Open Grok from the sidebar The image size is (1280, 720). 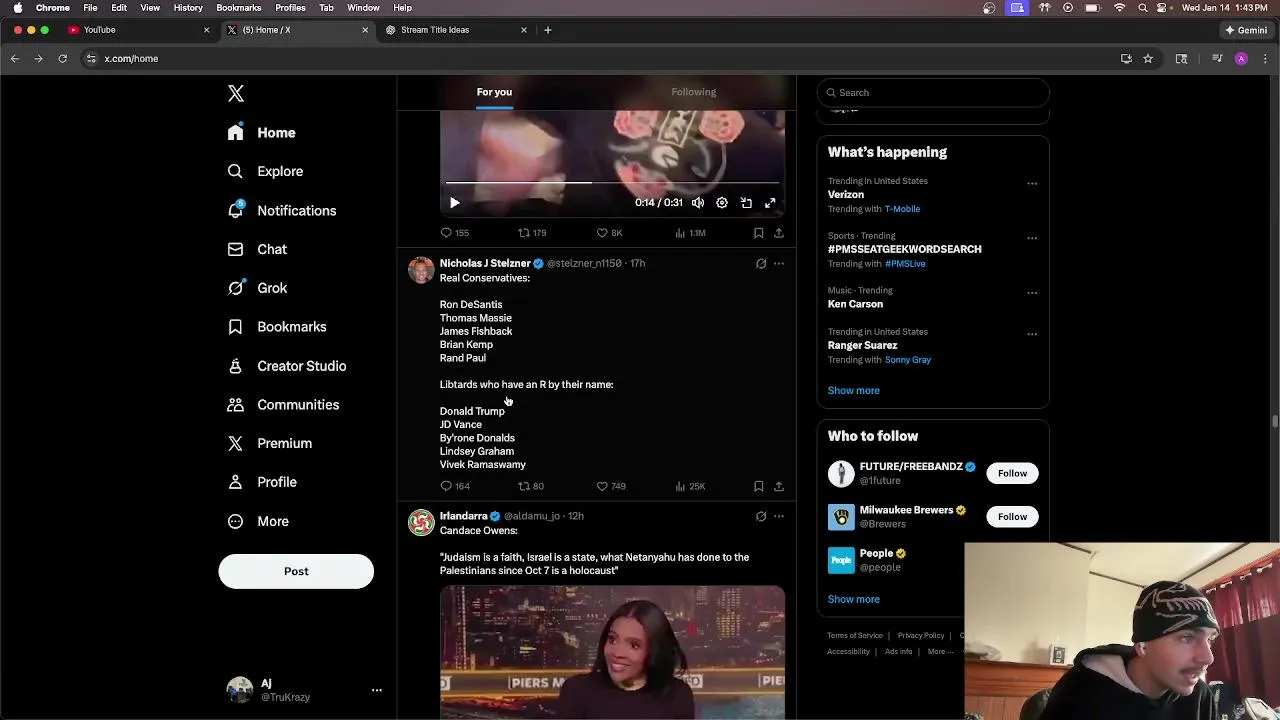[257, 288]
